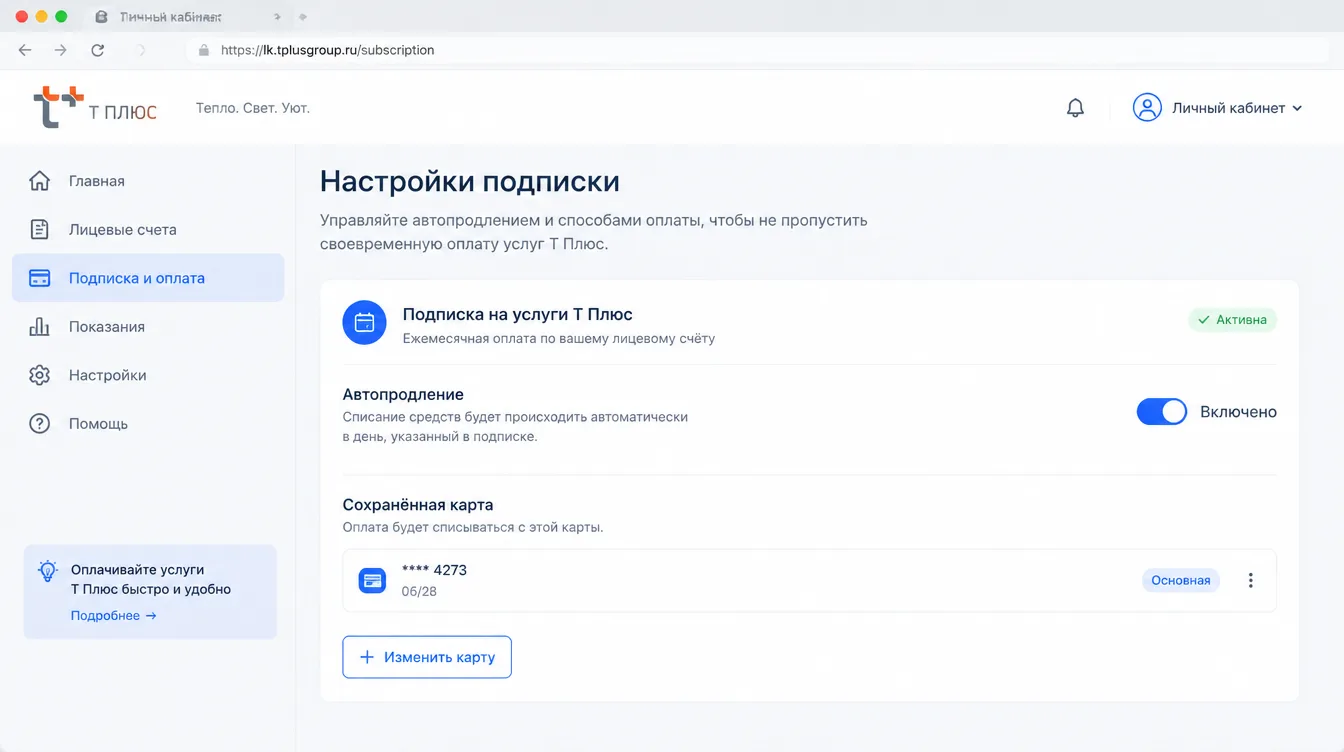Click the Сохранённая карта heading
Viewport: 1344px width, 752px height.
(x=418, y=505)
